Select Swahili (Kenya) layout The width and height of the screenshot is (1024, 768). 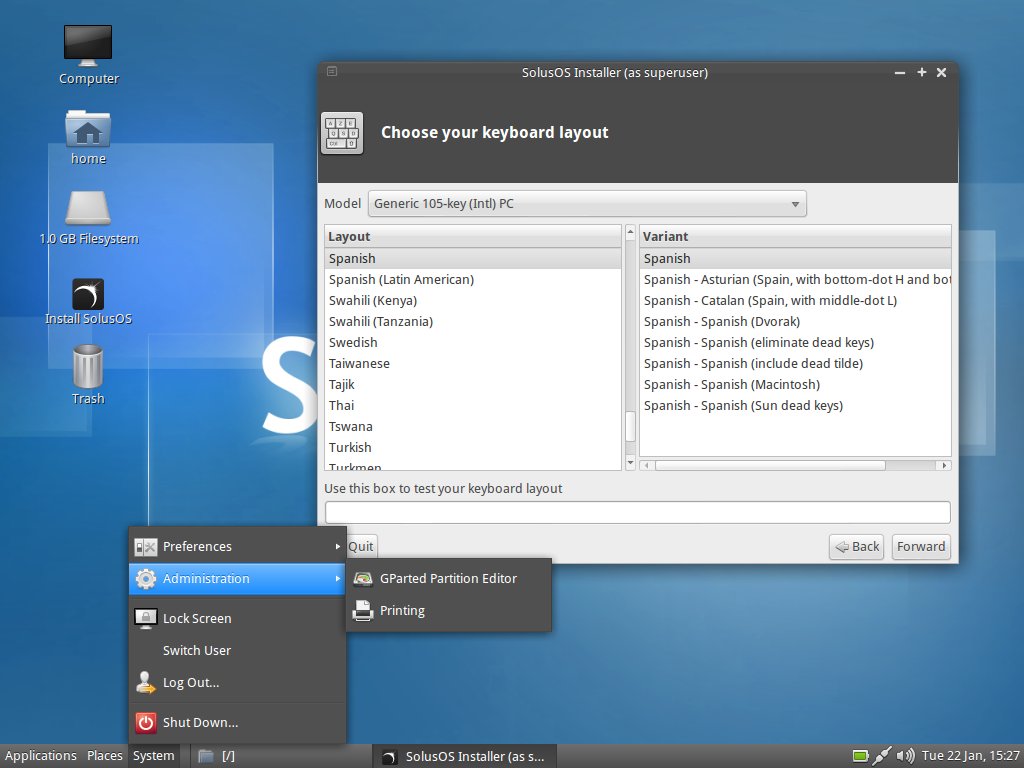point(473,300)
